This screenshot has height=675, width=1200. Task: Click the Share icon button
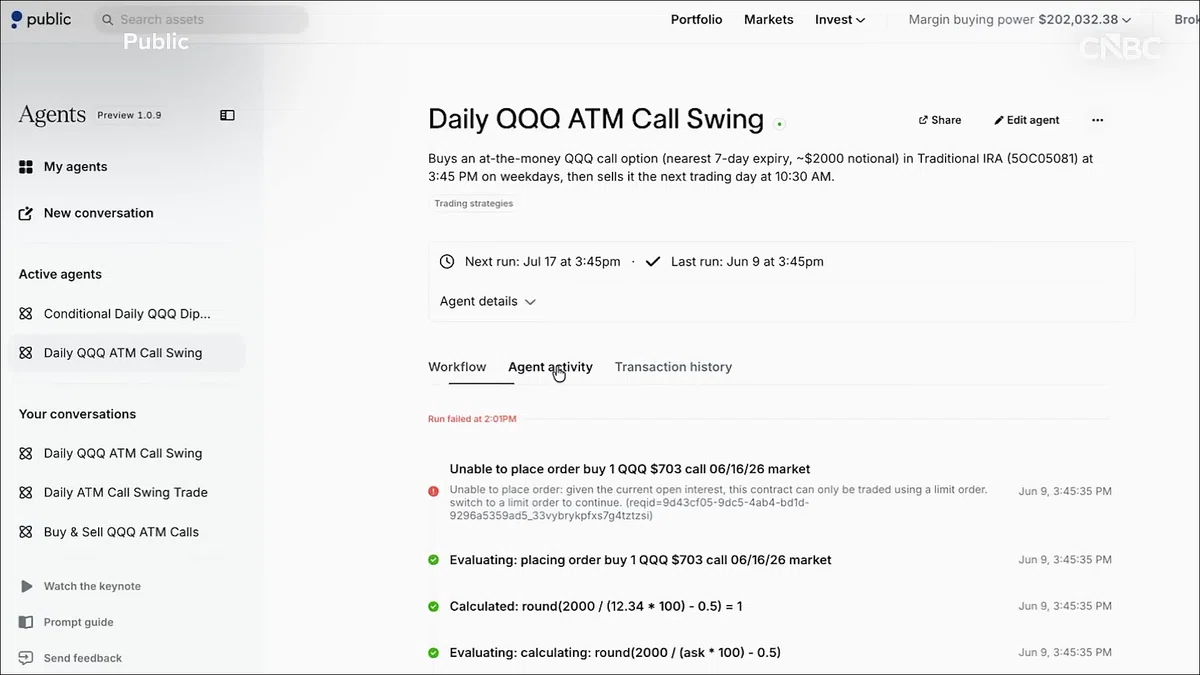(940, 120)
